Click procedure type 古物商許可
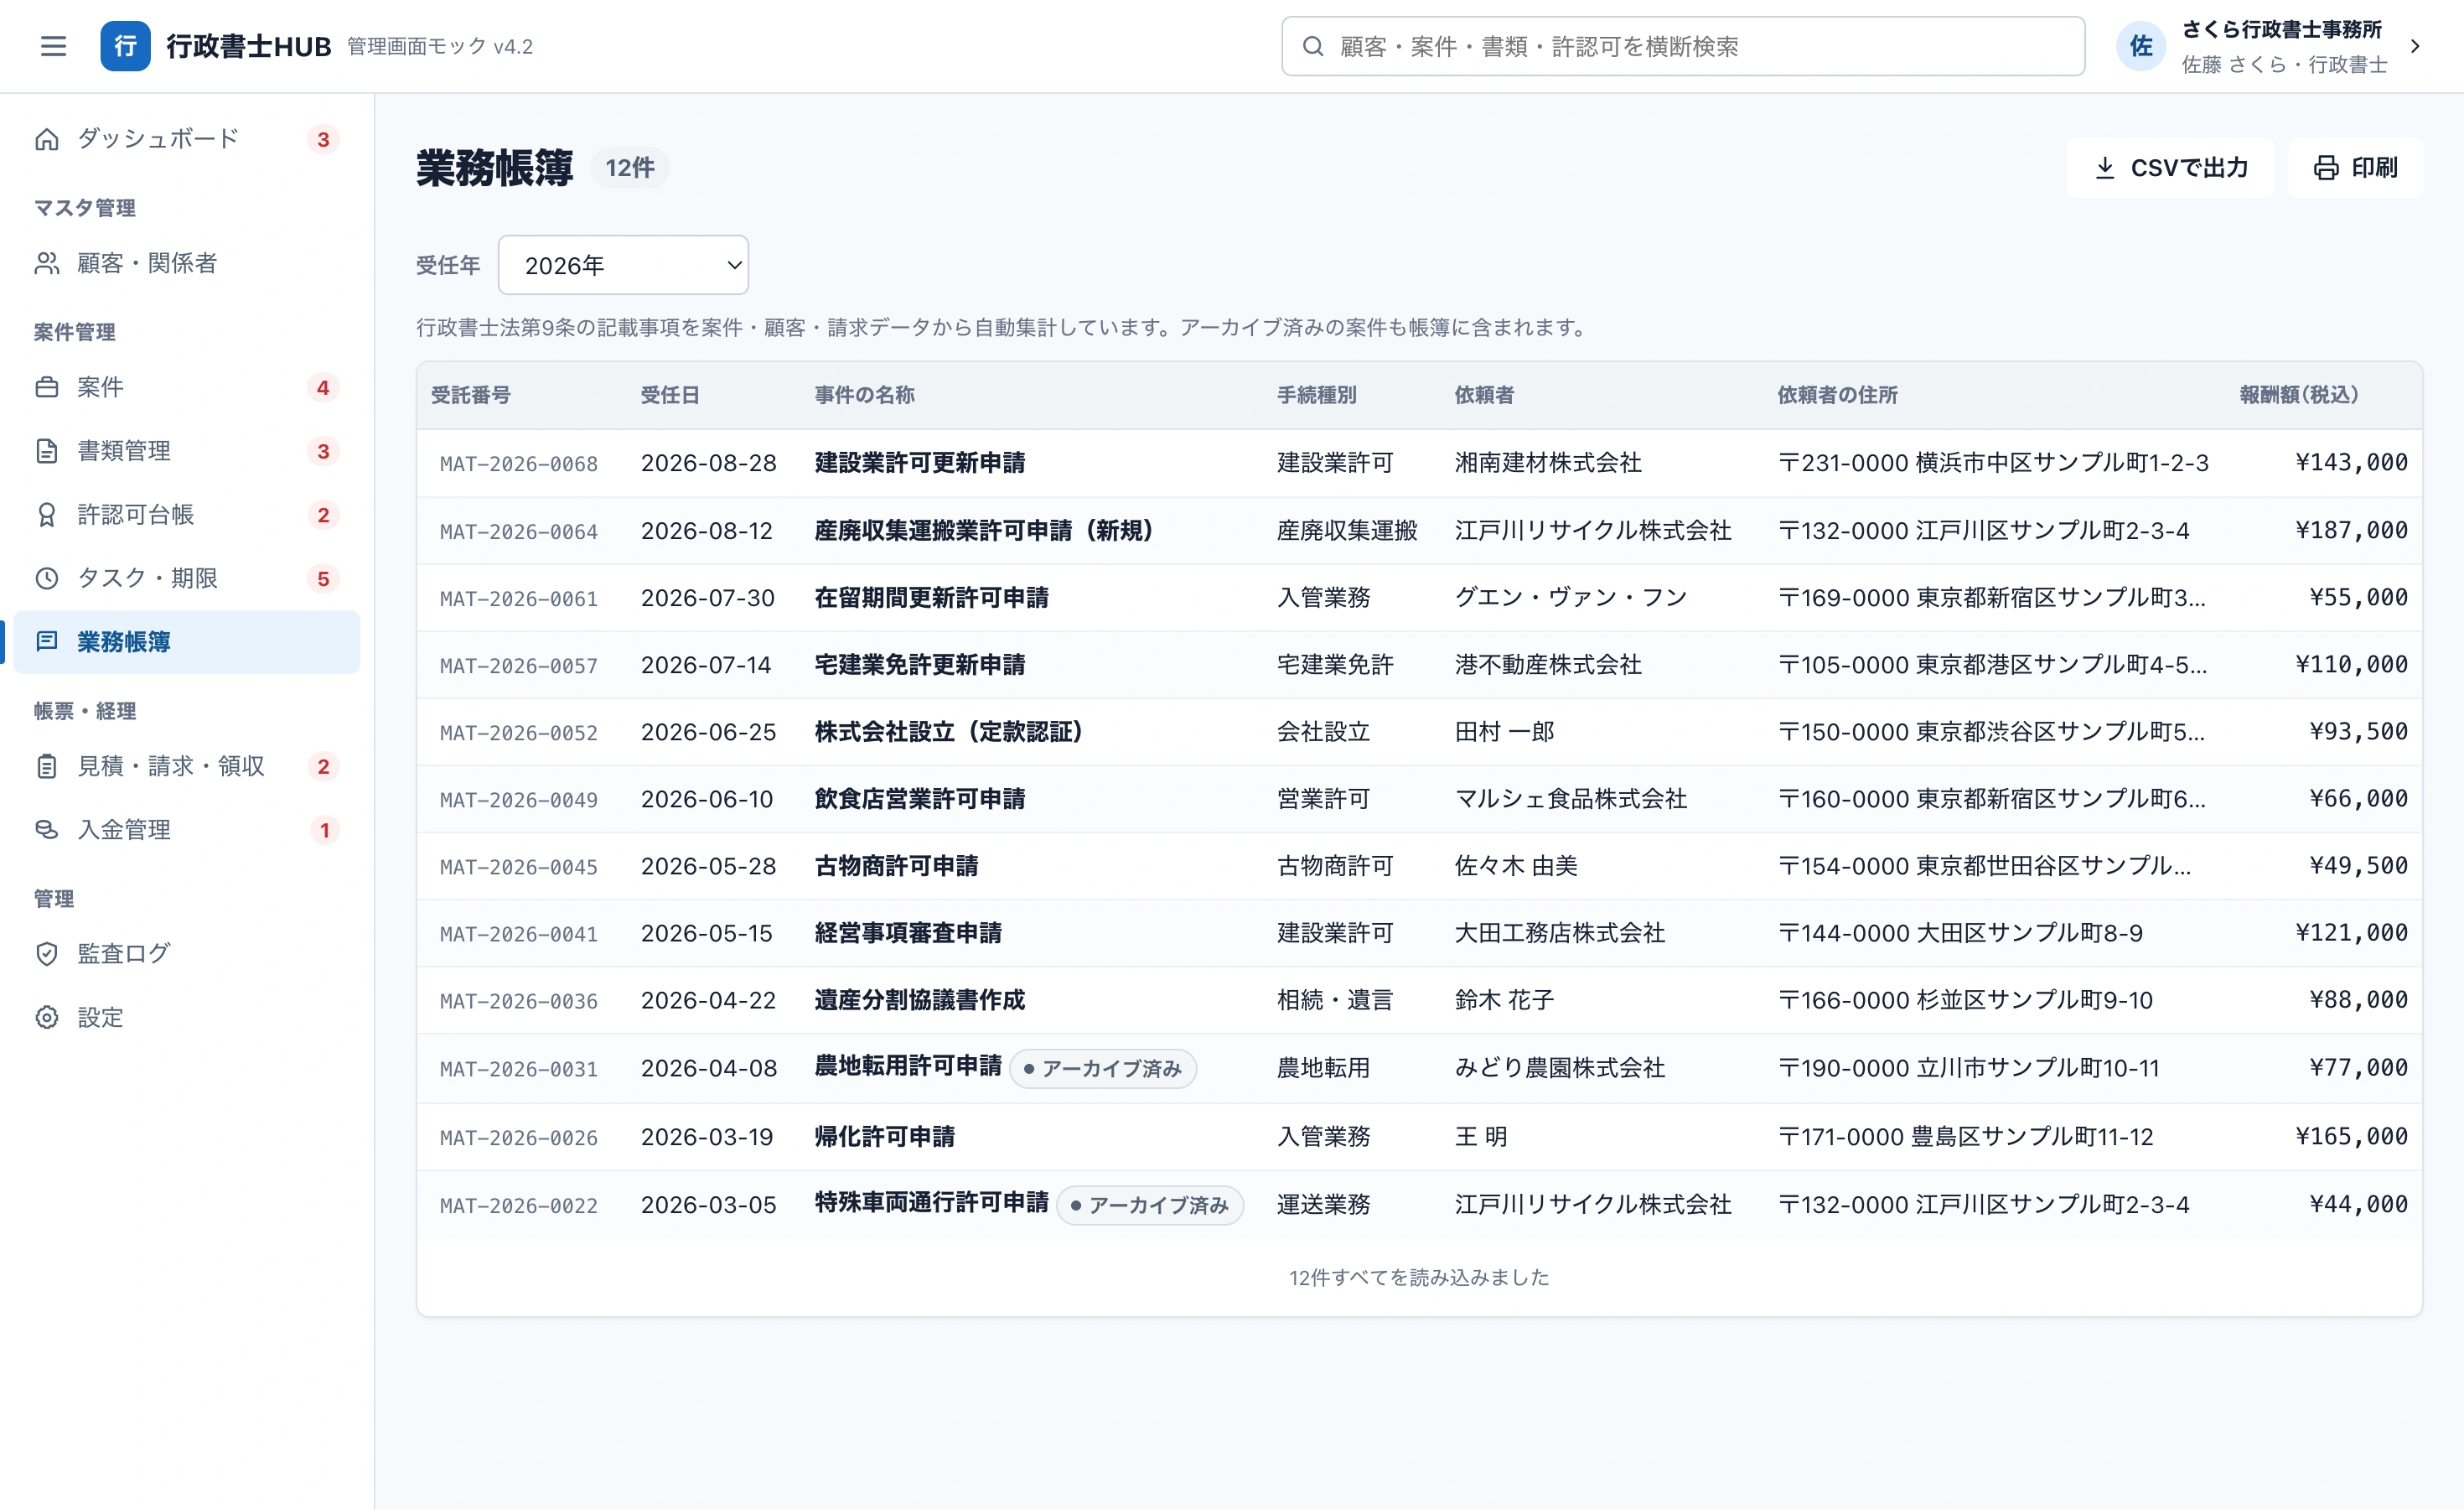This screenshot has height=1509, width=2464. click(1335, 866)
